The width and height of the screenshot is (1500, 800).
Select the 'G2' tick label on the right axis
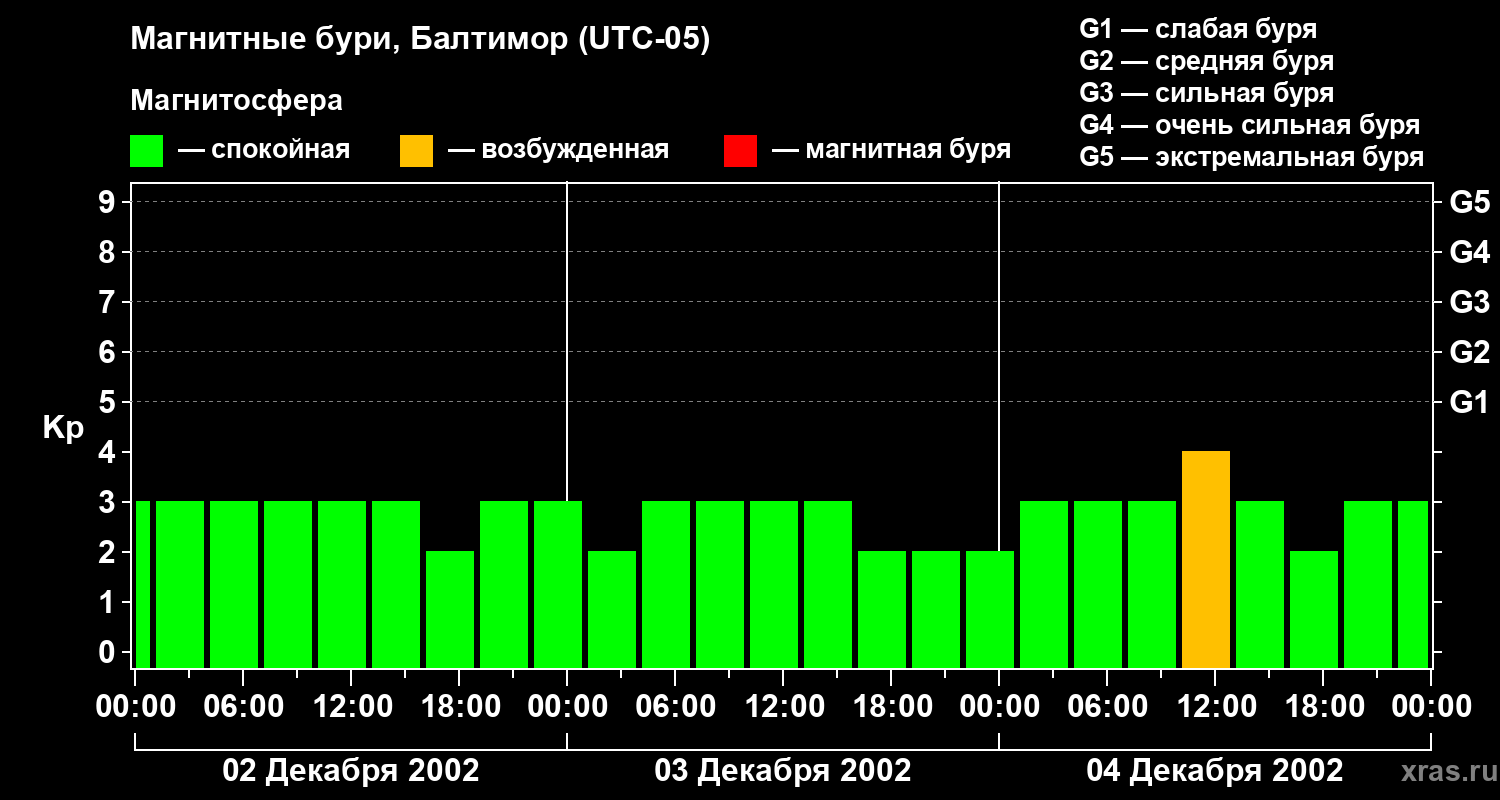[x=1469, y=352]
